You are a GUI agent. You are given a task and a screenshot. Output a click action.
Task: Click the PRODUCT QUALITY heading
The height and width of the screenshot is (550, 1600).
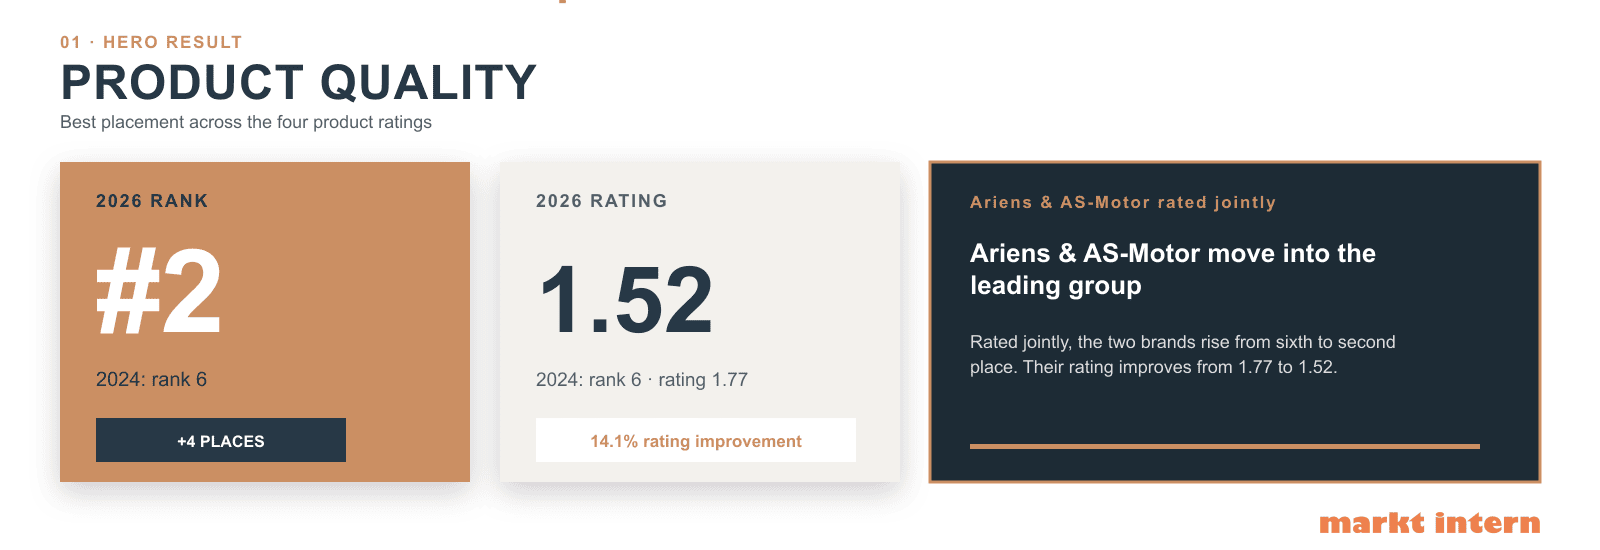point(298,82)
